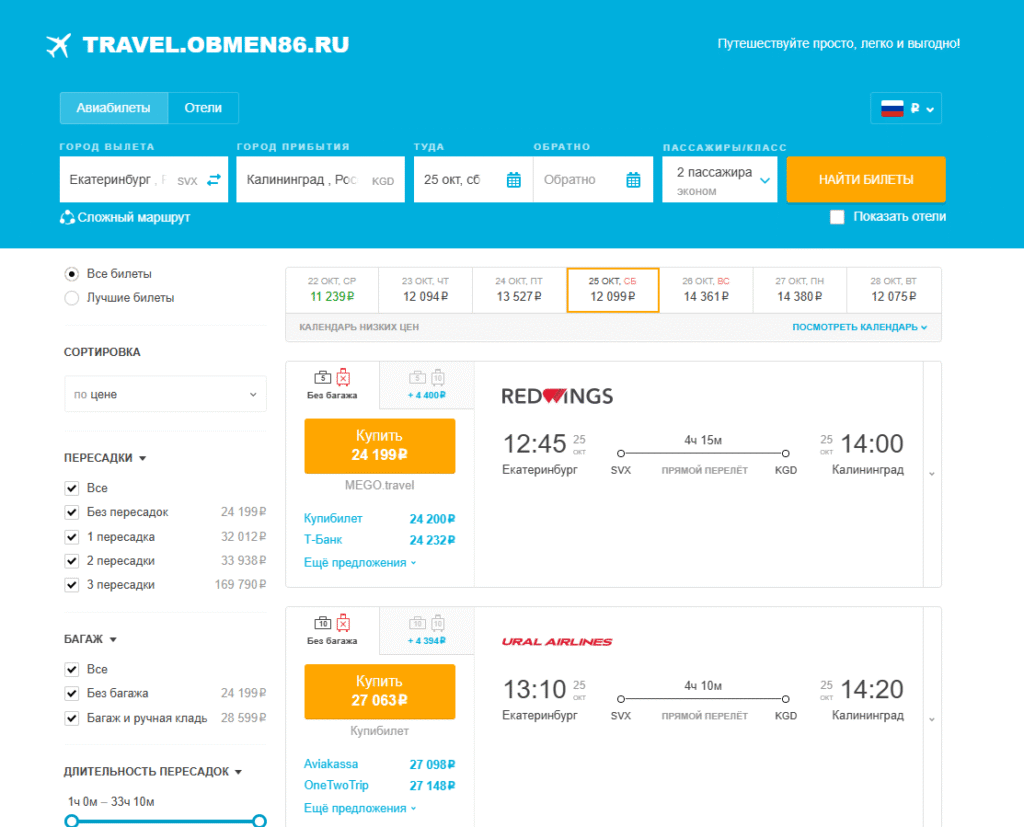This screenshot has height=827, width=1024.
Task: Open the sort by price dropdown
Action: 165,394
